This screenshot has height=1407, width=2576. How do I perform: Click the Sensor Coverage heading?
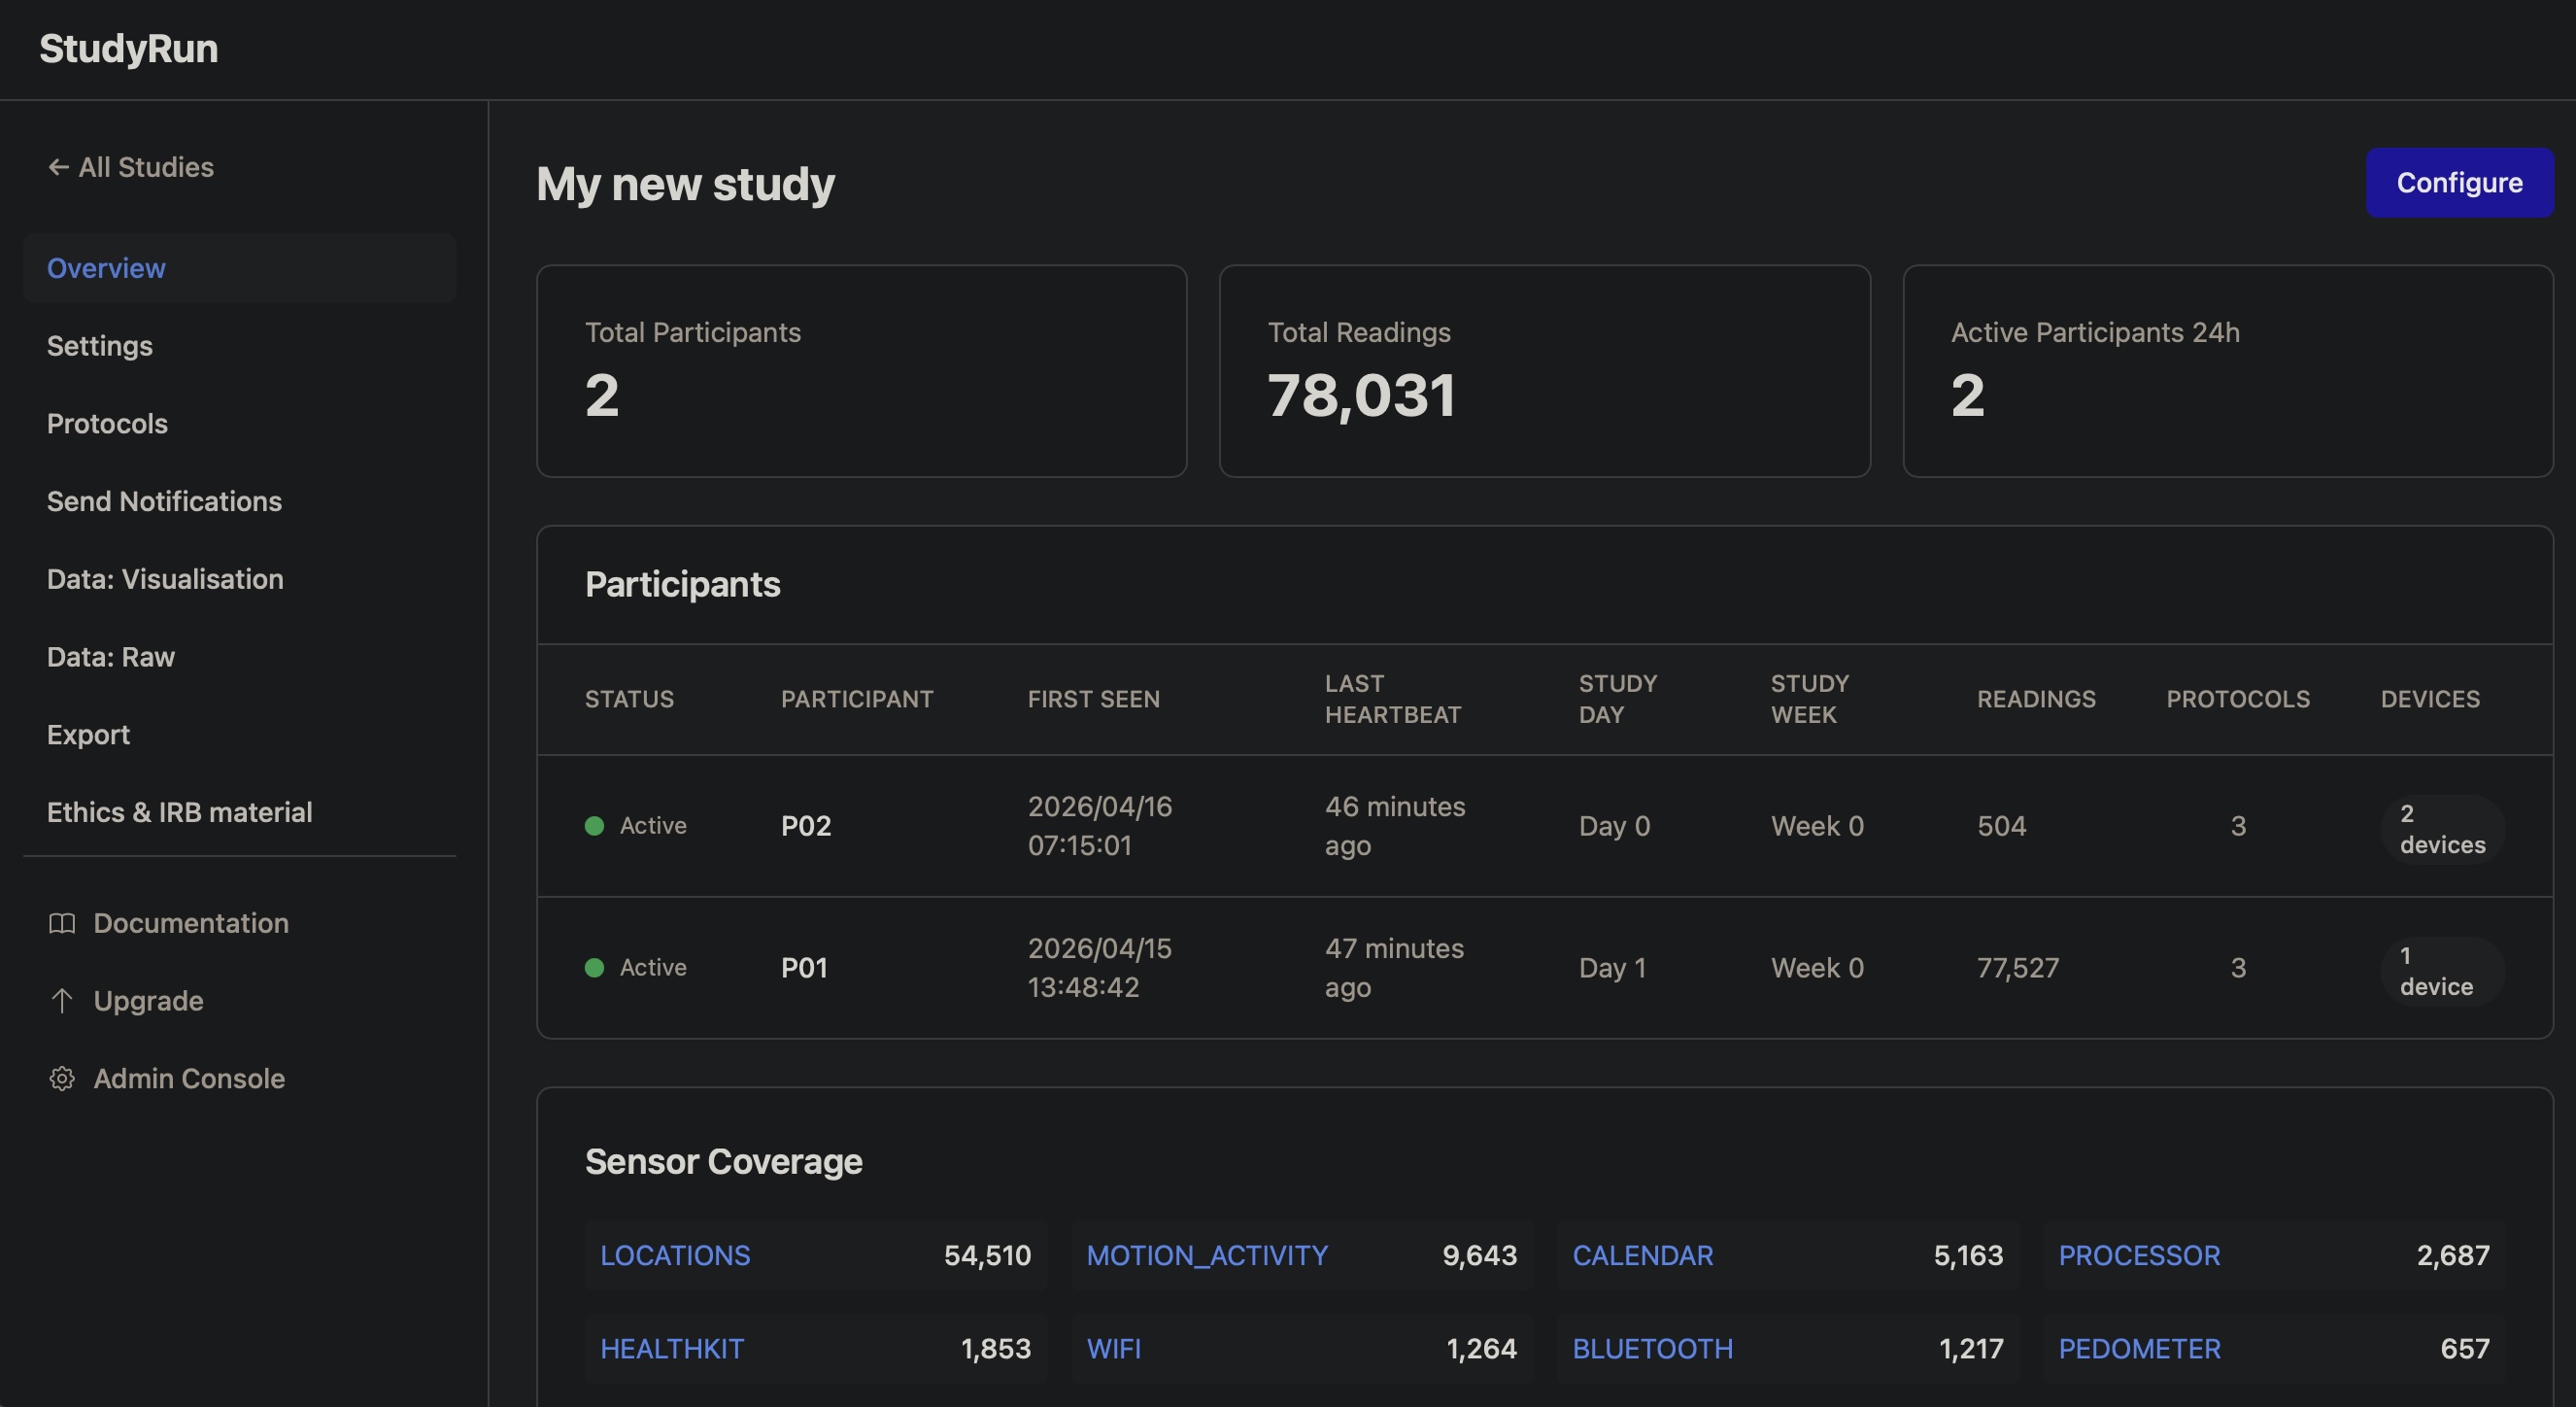point(723,1162)
